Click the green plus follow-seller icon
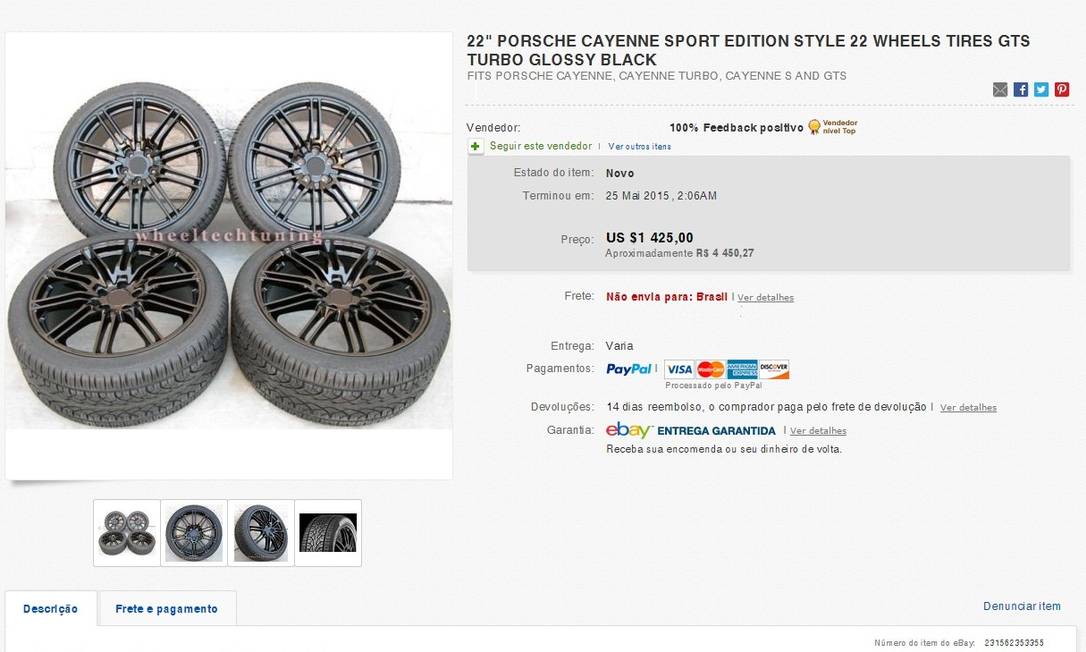The width and height of the screenshot is (1086, 652). (476, 146)
